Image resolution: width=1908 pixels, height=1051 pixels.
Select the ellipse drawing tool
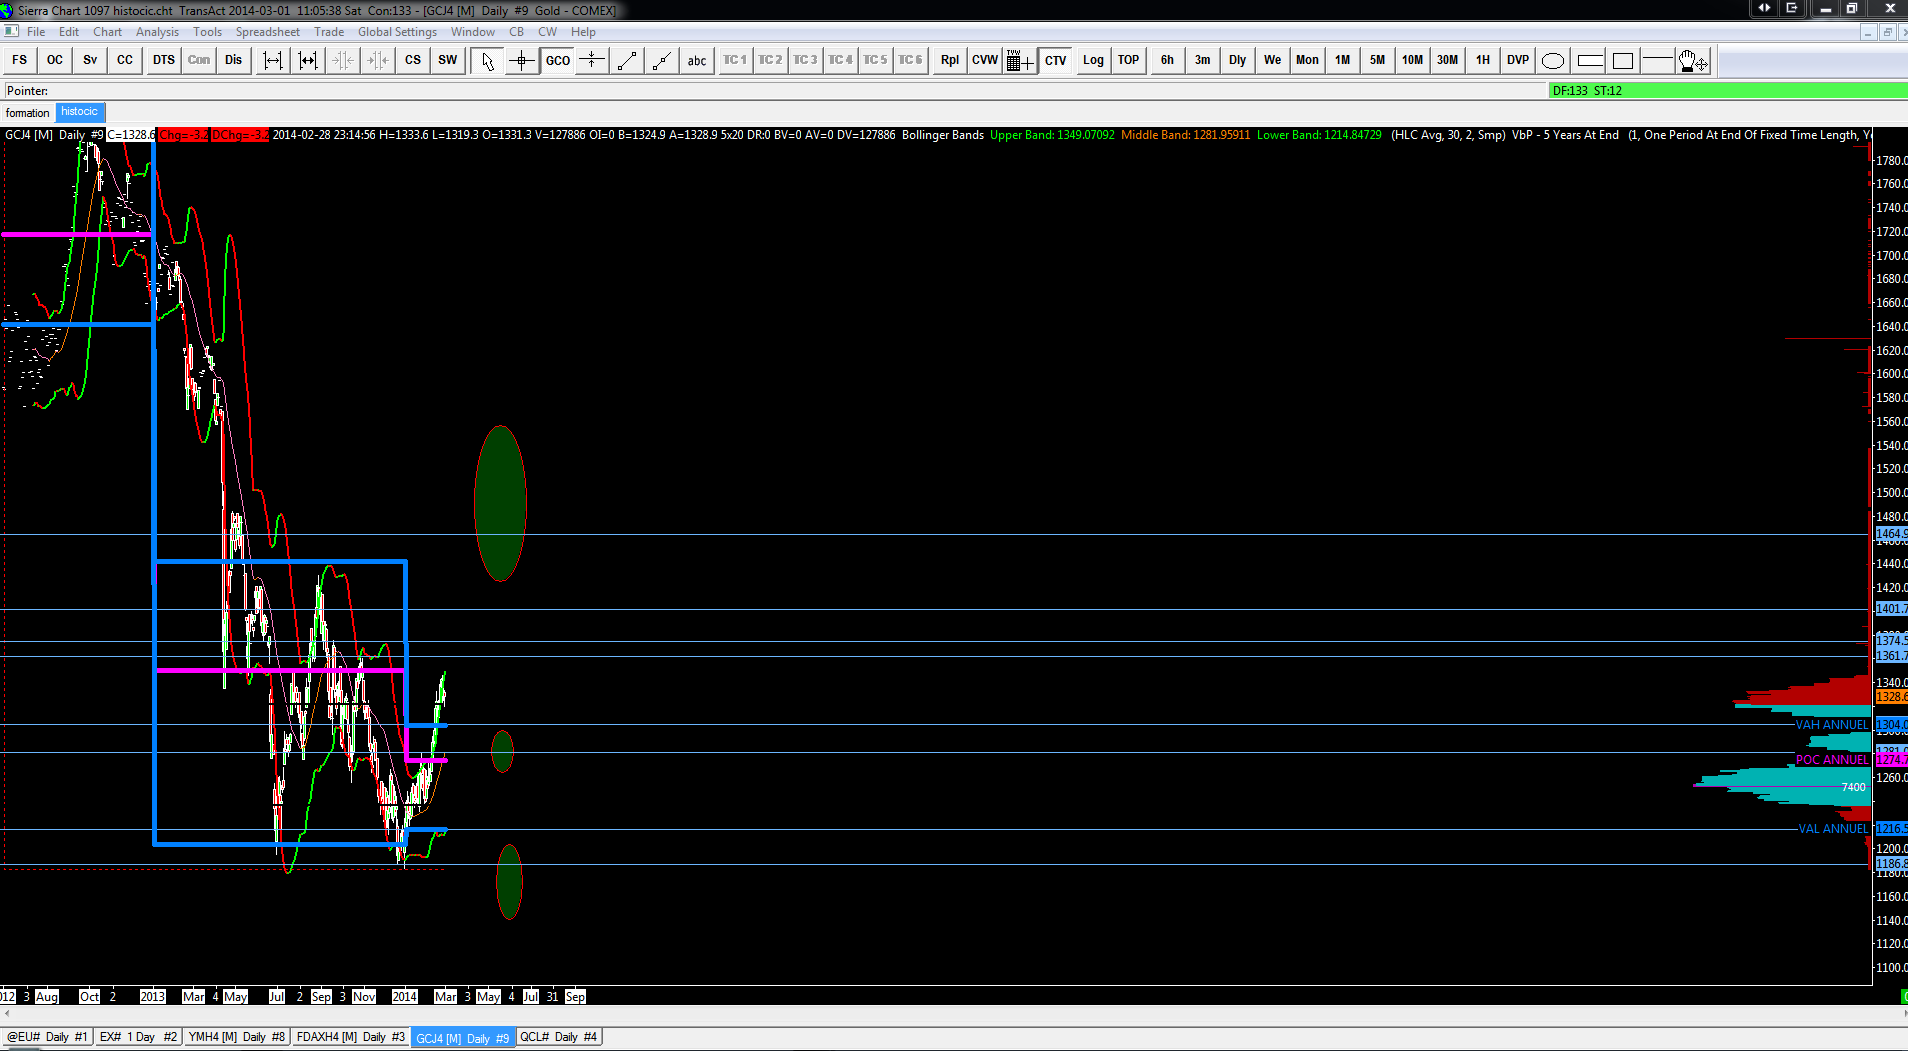point(1553,60)
